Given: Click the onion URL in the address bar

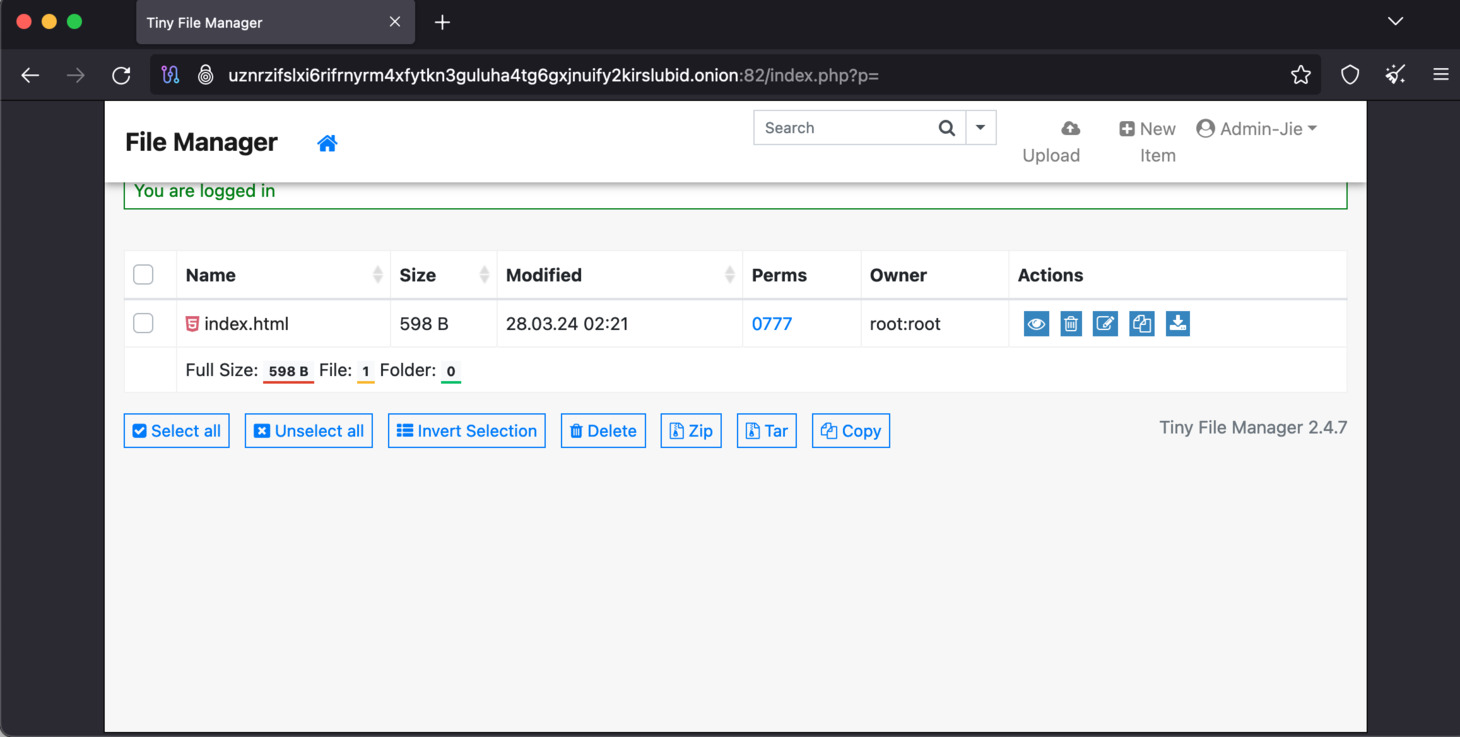Looking at the screenshot, I should coord(553,75).
